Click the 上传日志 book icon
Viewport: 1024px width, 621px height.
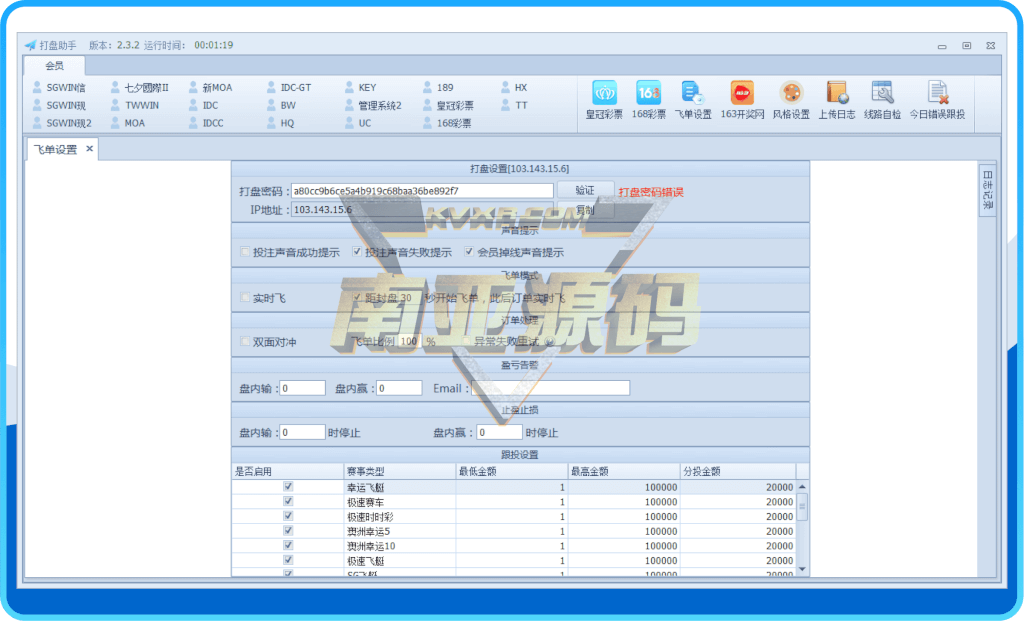coord(837,100)
